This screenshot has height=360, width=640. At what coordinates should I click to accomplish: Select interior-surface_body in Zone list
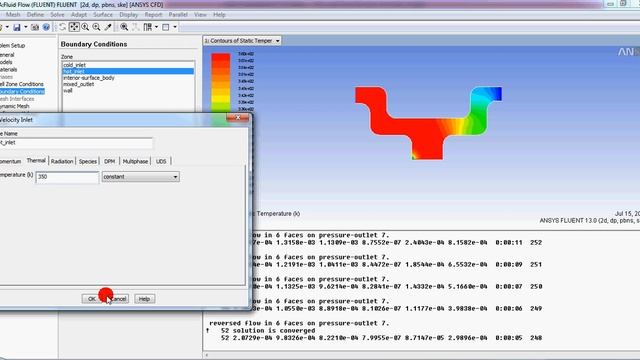point(128,78)
